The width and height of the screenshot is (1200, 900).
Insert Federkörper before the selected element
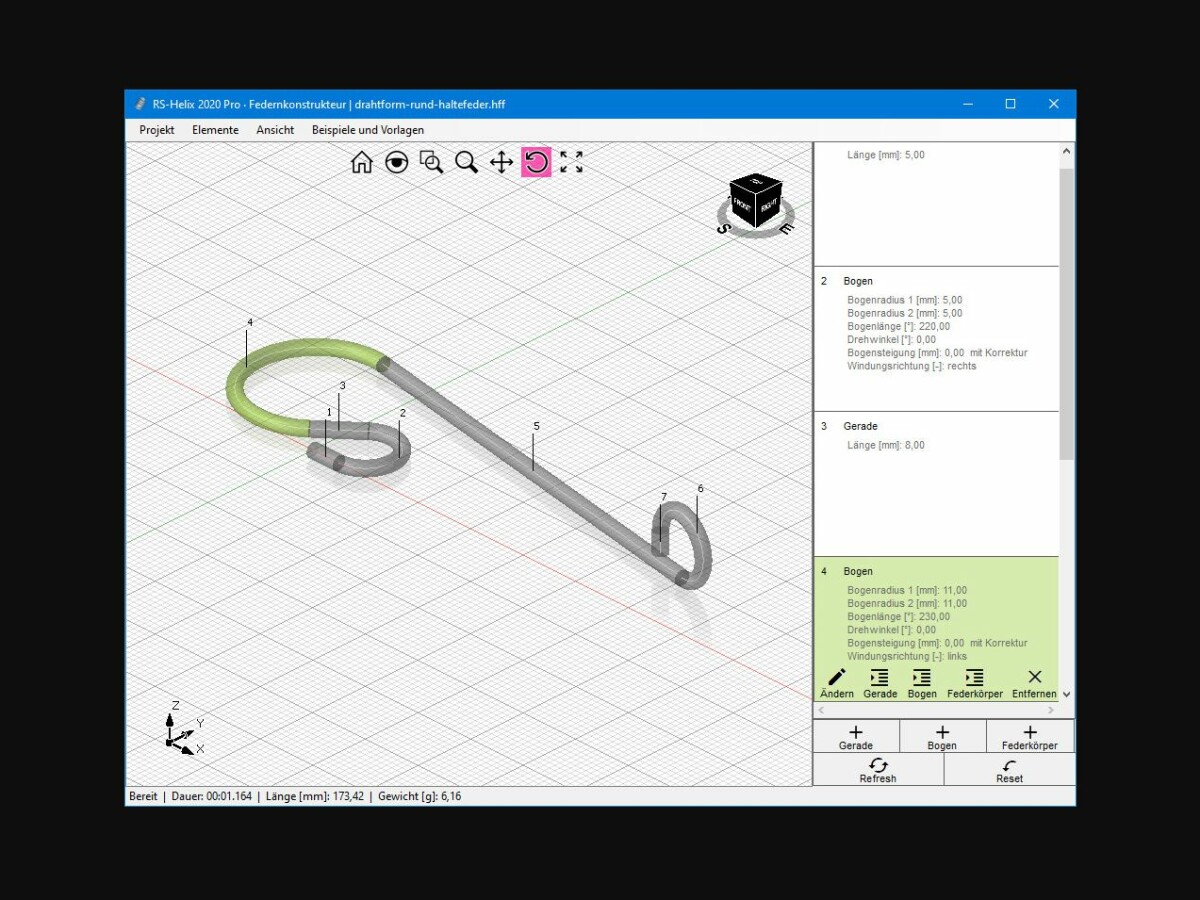pyautogui.click(x=974, y=683)
